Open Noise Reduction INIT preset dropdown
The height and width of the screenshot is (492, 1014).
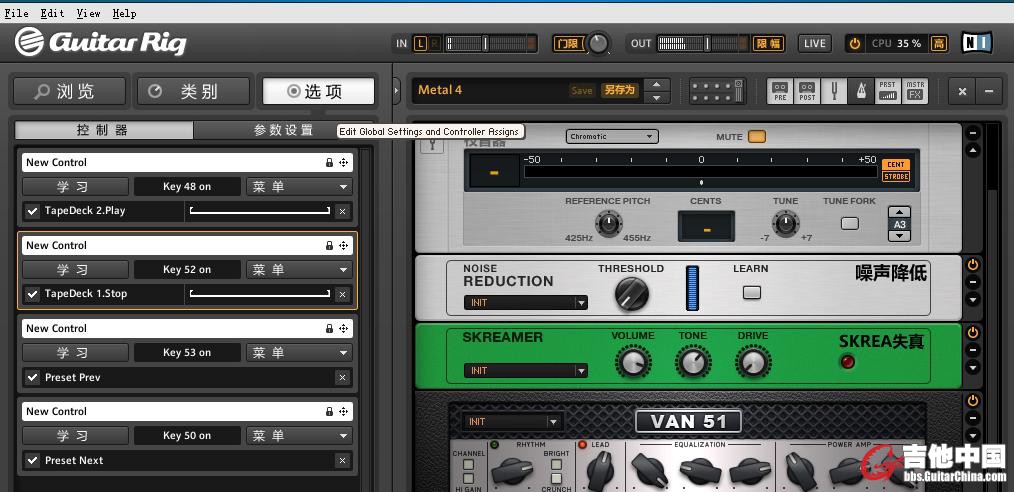pos(526,303)
